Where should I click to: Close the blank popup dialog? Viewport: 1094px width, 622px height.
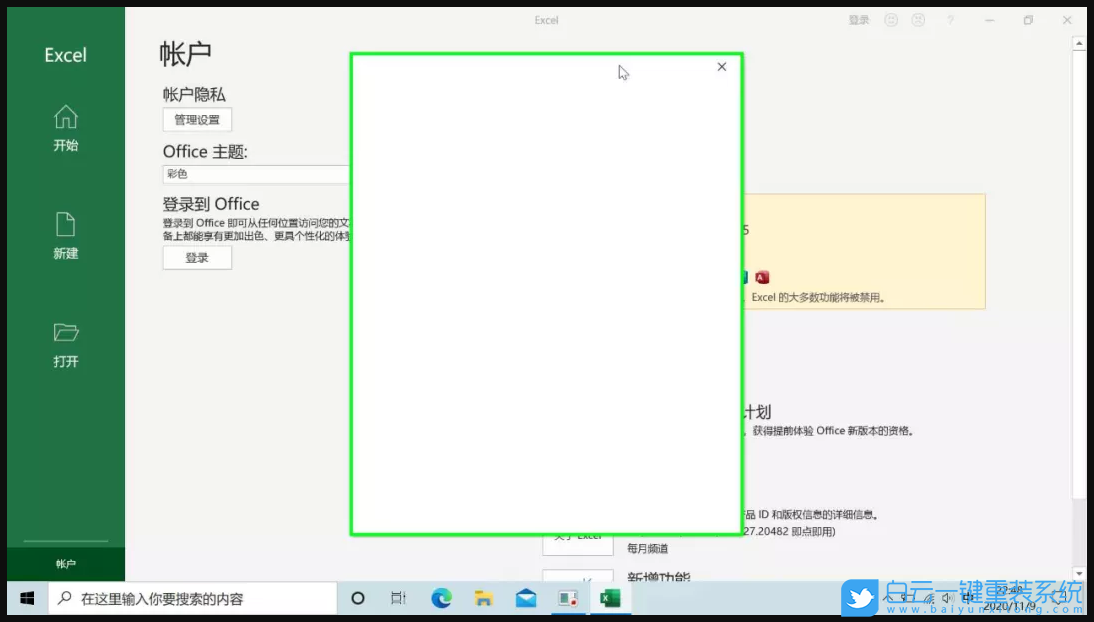point(721,67)
